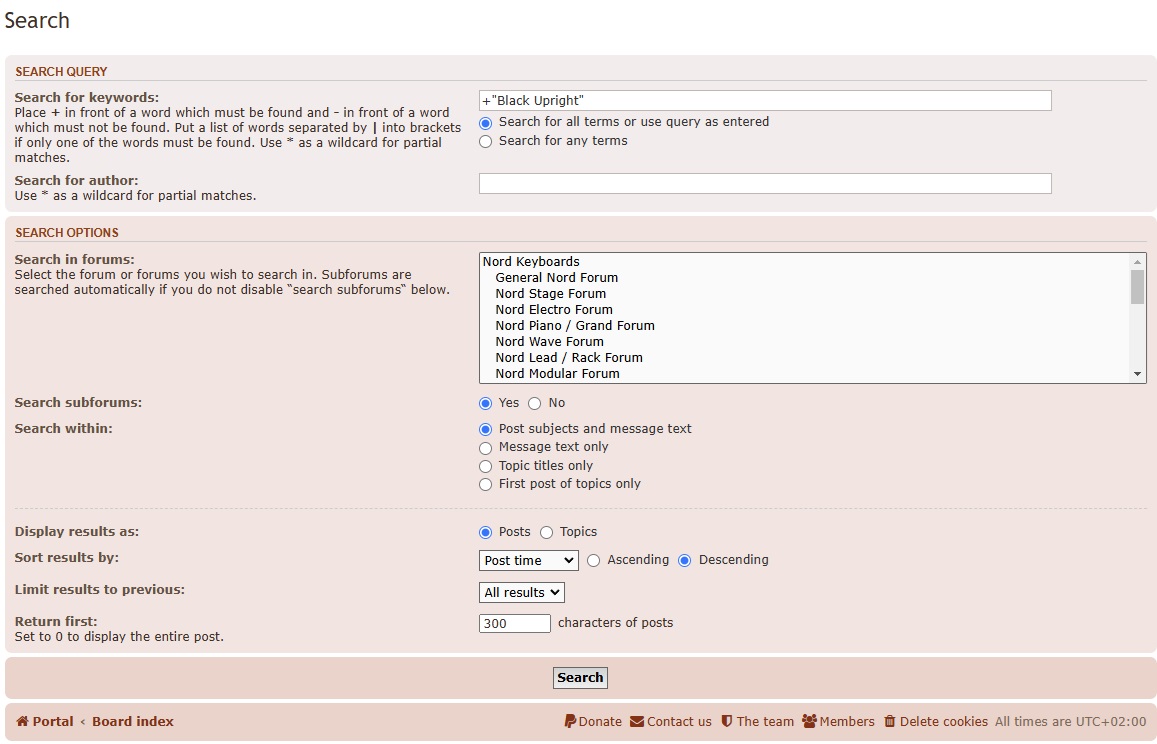Image resolution: width=1157 pixels, height=744 pixels.
Task: Set Search subforums to Yes
Action: pos(486,404)
